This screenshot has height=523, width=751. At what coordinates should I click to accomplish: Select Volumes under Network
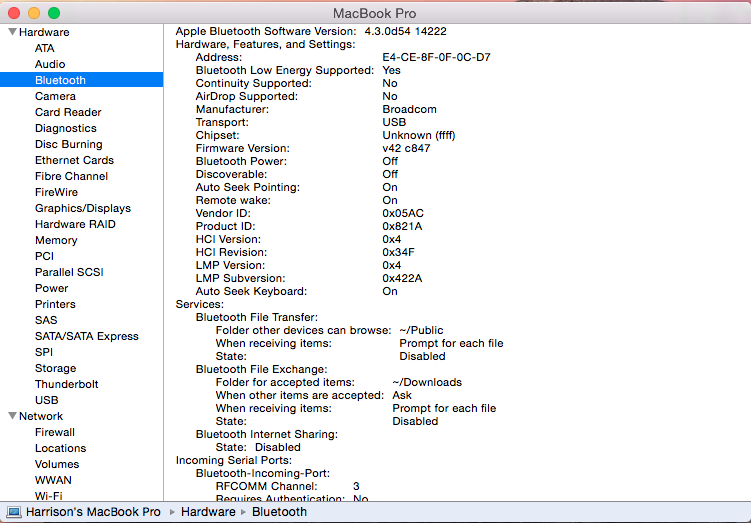point(57,464)
